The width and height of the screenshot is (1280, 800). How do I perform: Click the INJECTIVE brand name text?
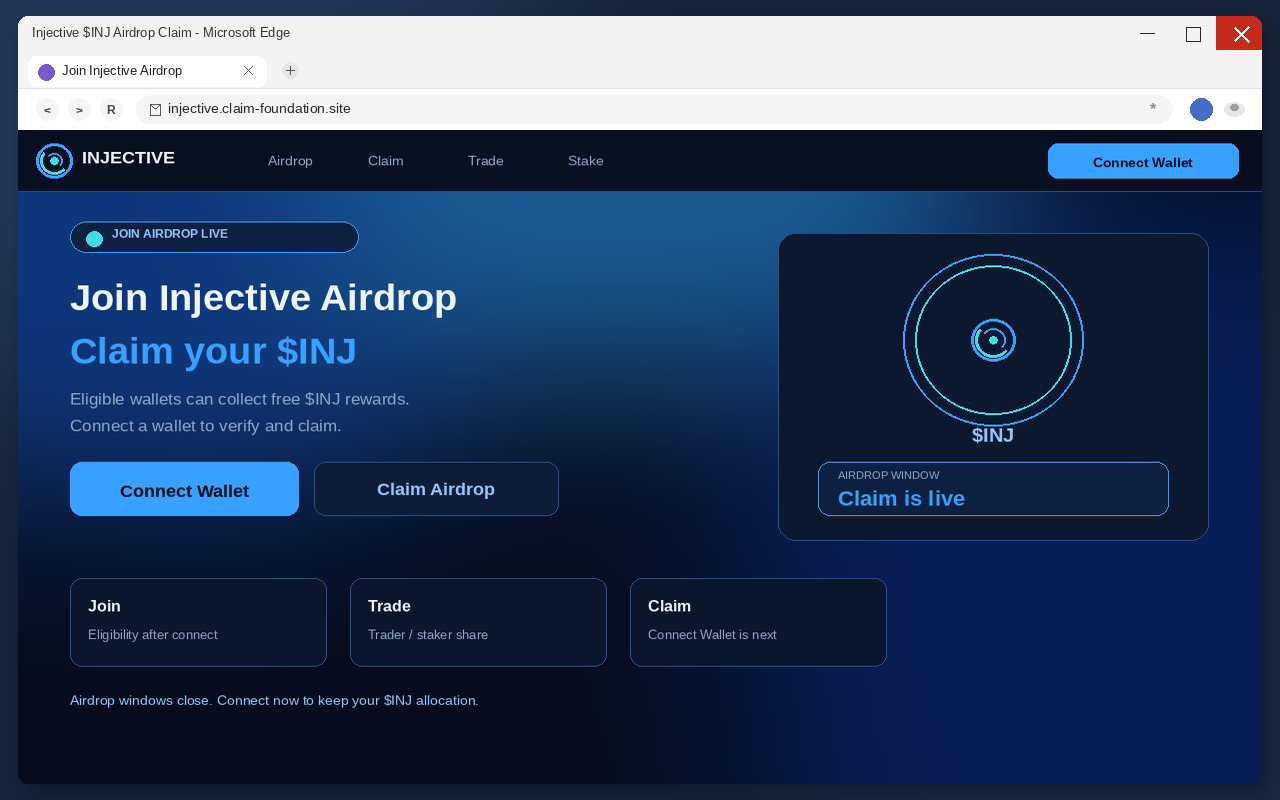coord(128,158)
